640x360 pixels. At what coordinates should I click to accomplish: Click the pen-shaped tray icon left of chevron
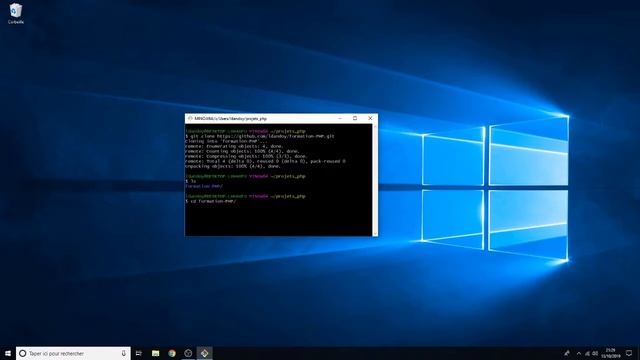pyautogui.click(x=567, y=353)
